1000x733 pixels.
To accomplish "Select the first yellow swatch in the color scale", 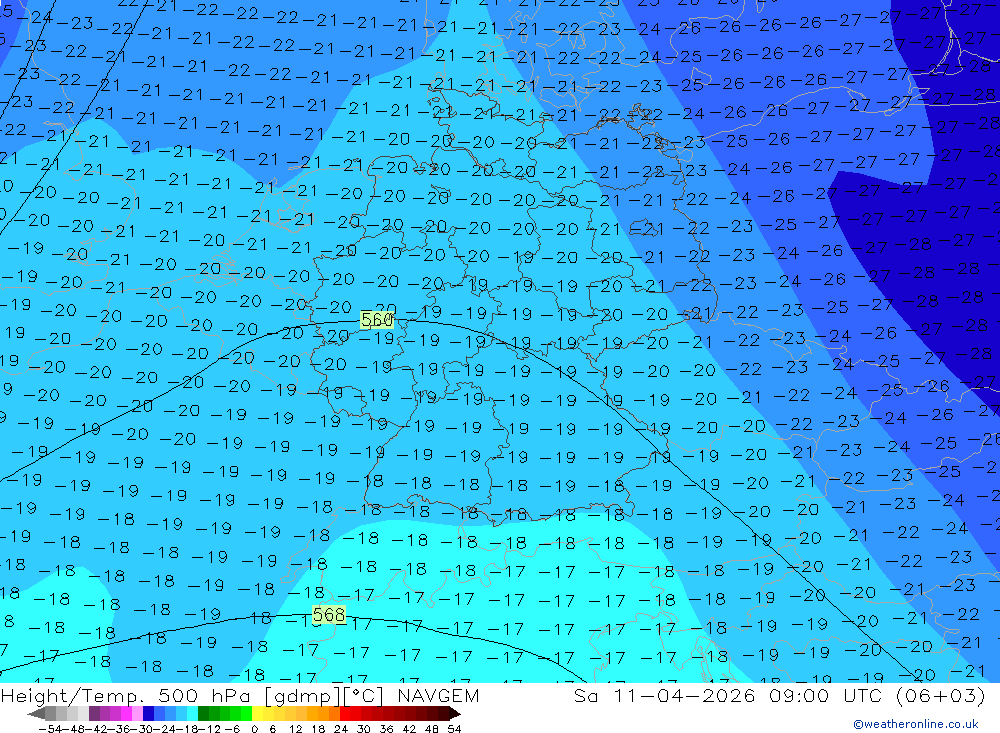I will click(258, 713).
